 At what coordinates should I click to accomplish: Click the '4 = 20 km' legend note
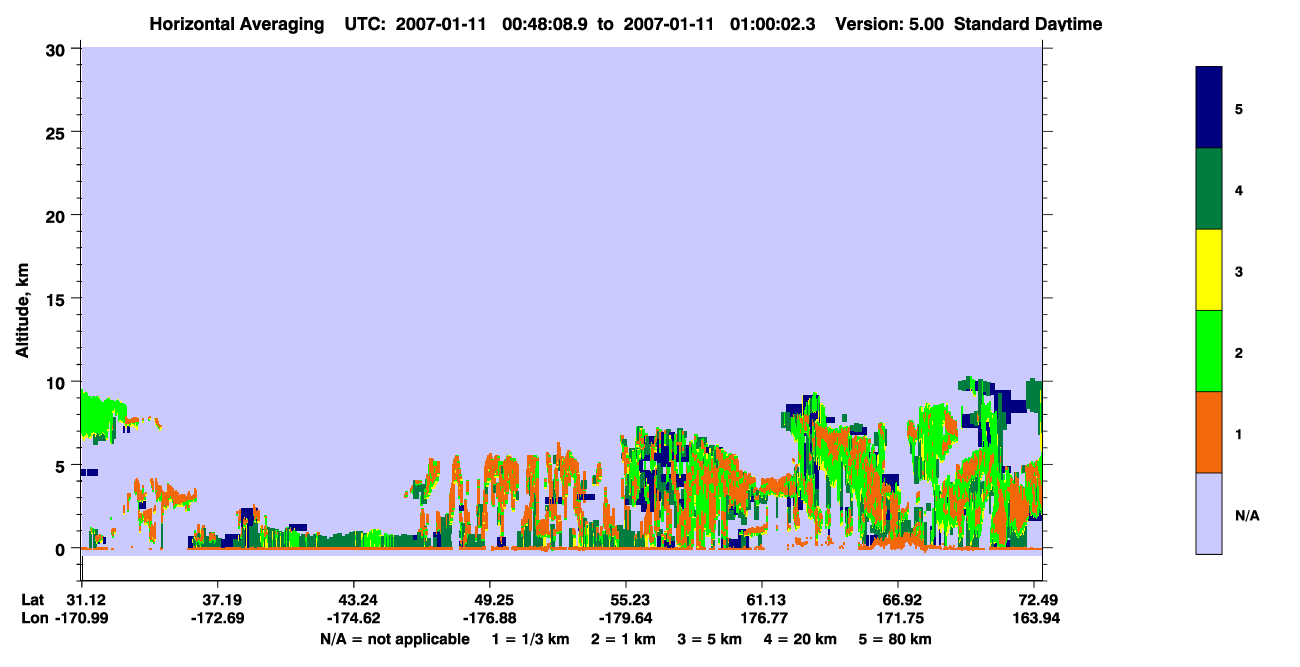click(801, 639)
